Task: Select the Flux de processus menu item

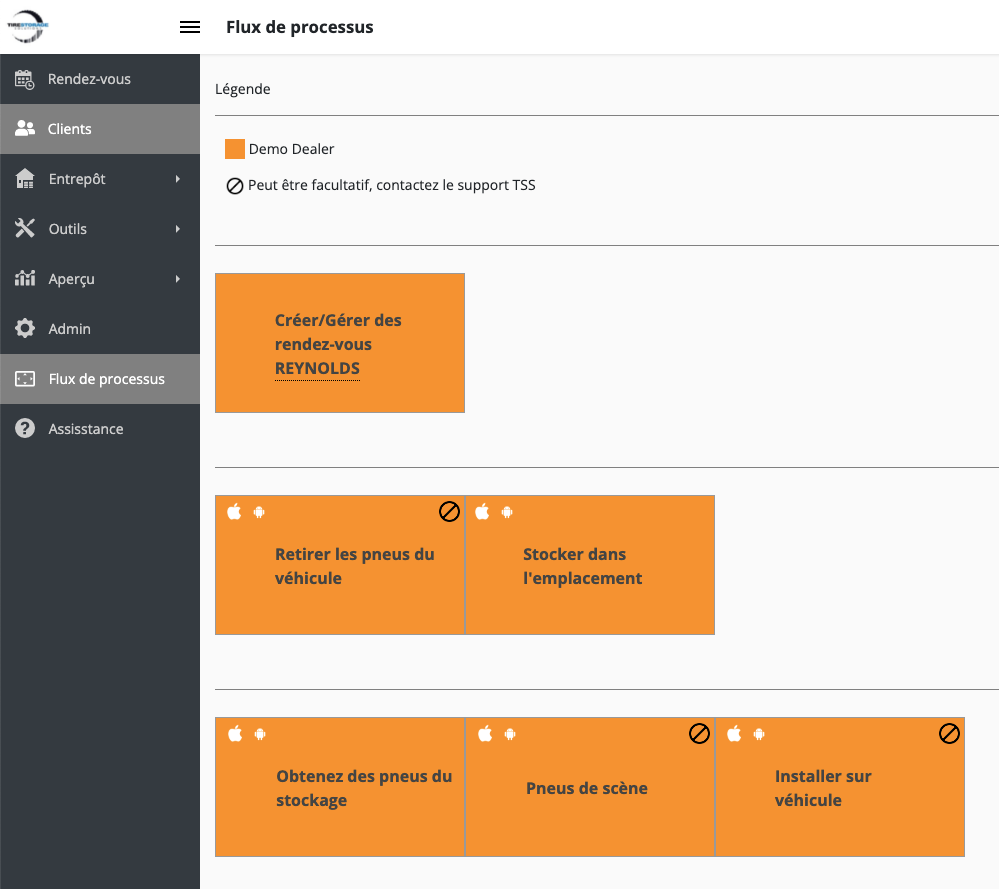Action: [x=100, y=379]
